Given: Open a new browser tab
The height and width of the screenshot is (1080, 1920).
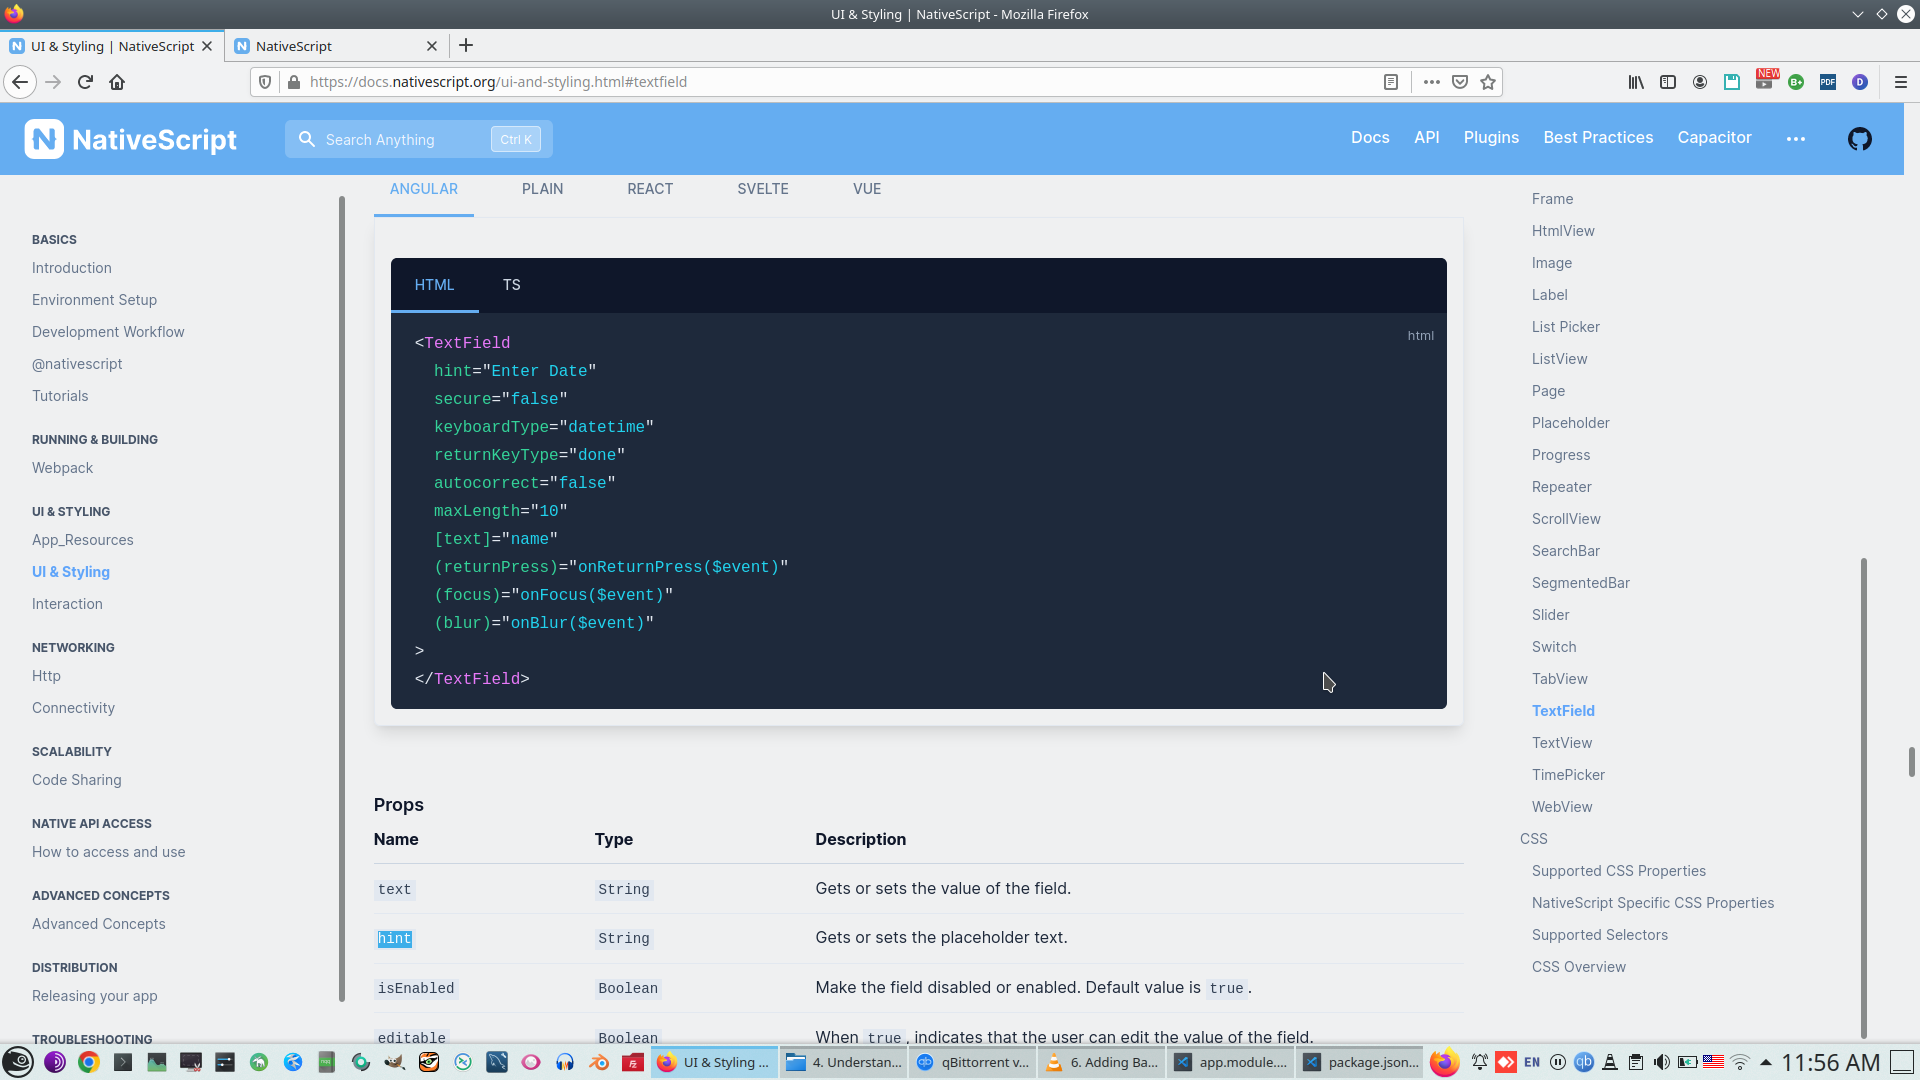Looking at the screenshot, I should [466, 46].
